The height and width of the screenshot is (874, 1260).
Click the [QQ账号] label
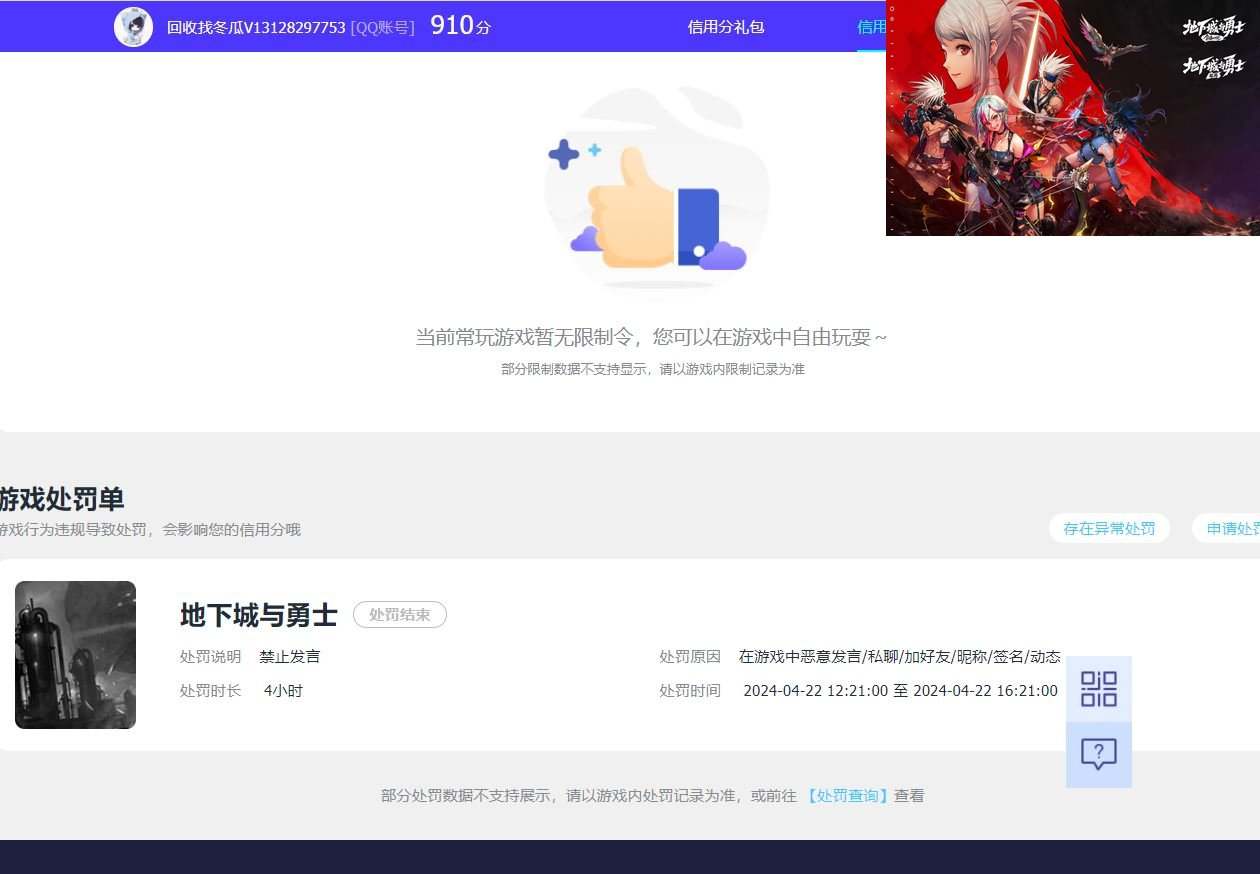coord(382,27)
